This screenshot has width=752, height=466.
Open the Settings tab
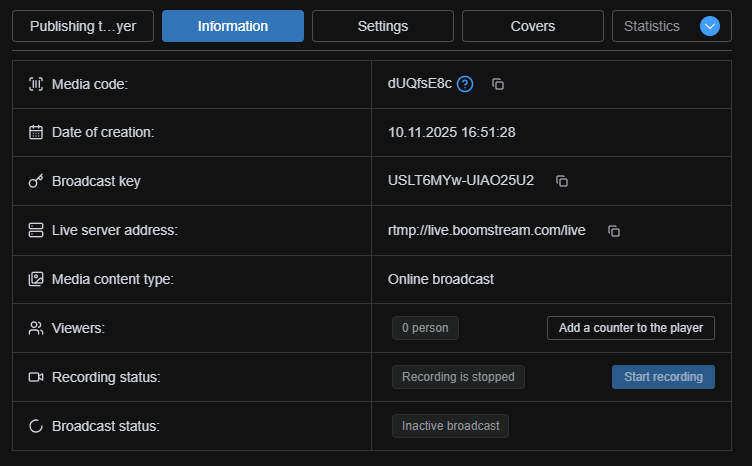coord(383,26)
